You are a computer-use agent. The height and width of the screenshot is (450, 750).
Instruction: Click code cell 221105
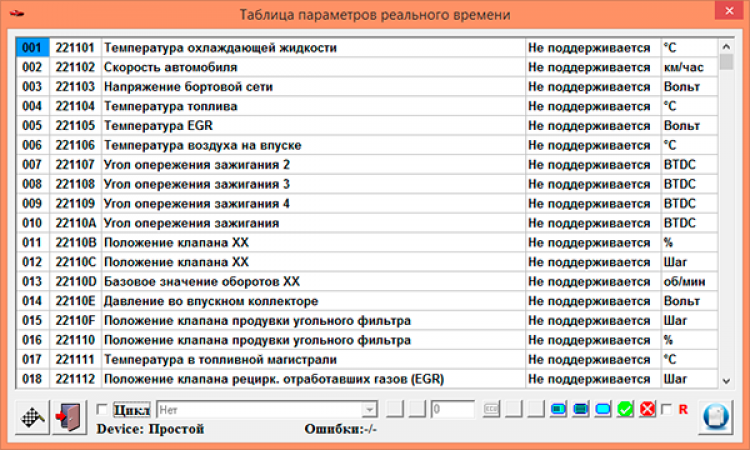(x=76, y=126)
